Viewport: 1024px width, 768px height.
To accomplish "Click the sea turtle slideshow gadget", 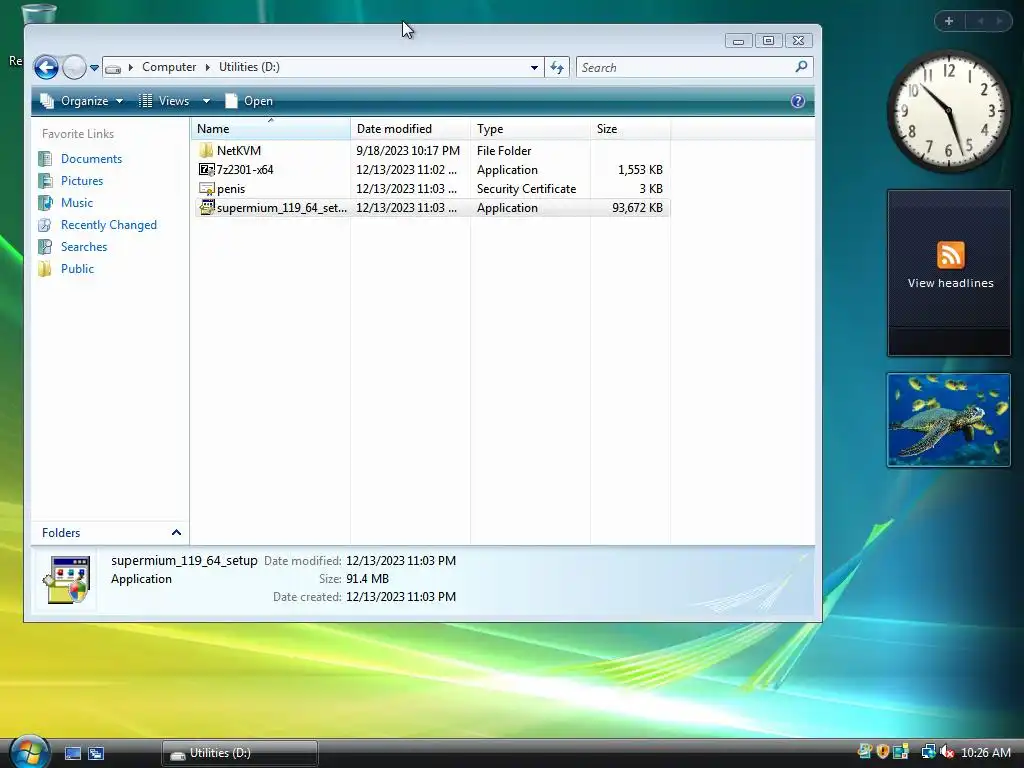I will 949,421.
